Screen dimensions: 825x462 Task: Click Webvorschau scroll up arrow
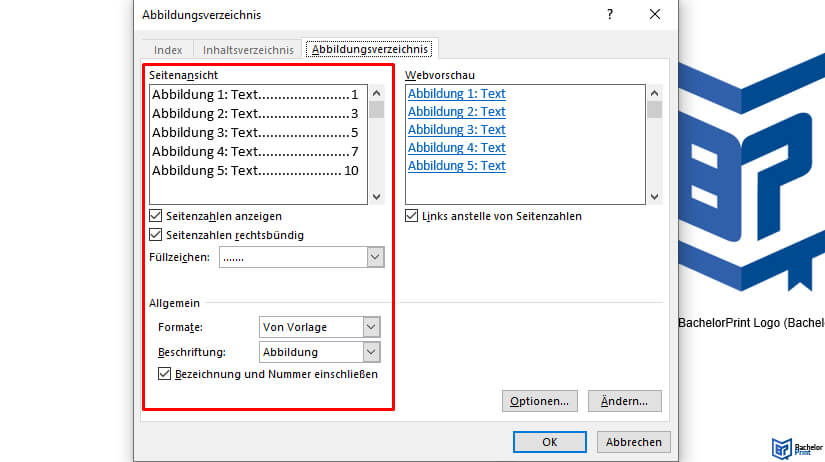[x=654, y=93]
